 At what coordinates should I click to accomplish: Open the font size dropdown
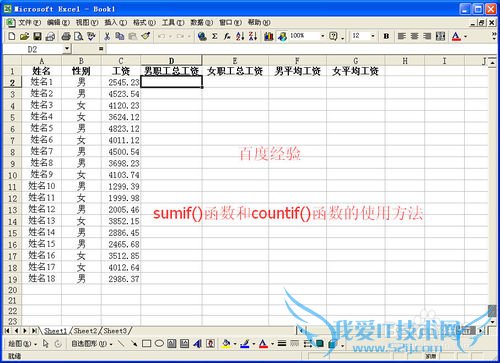[x=373, y=36]
